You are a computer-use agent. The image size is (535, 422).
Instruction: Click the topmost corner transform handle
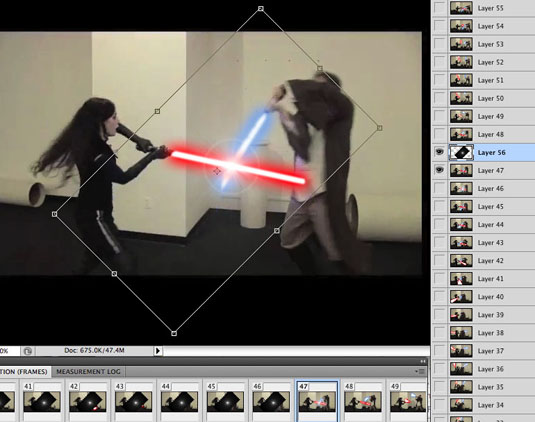[261, 8]
